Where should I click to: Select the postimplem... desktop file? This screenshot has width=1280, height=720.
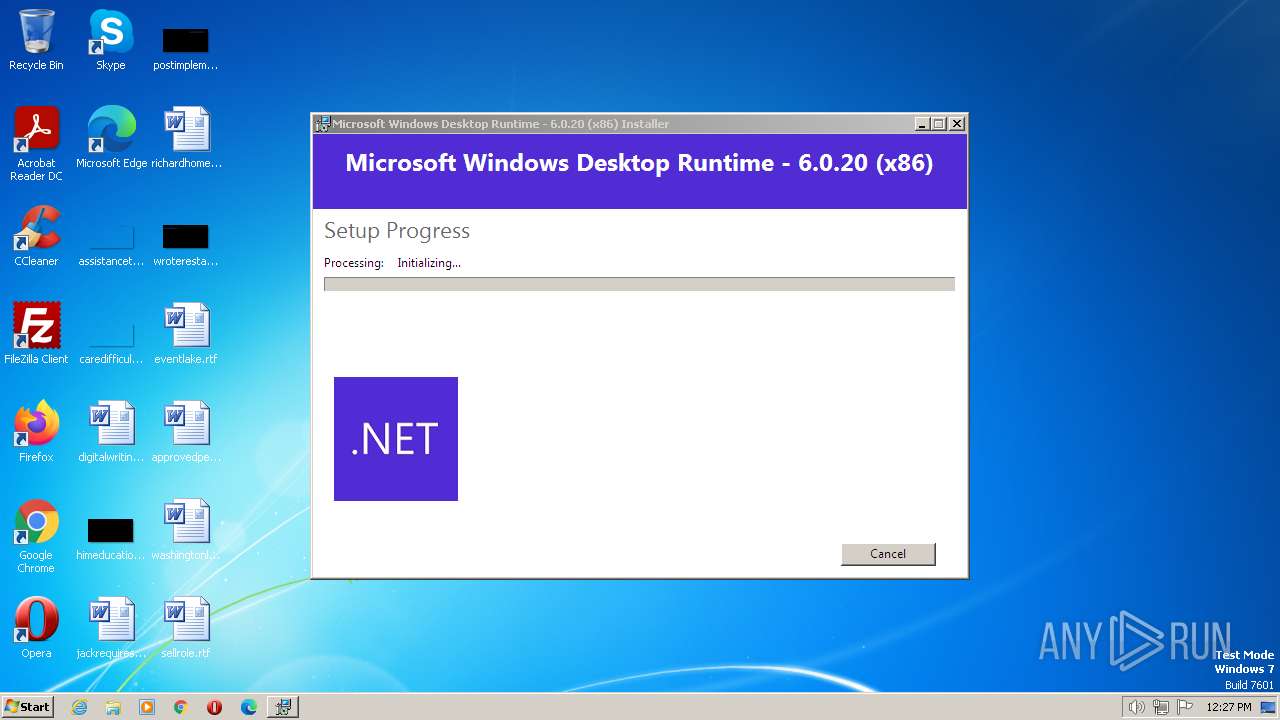[186, 48]
